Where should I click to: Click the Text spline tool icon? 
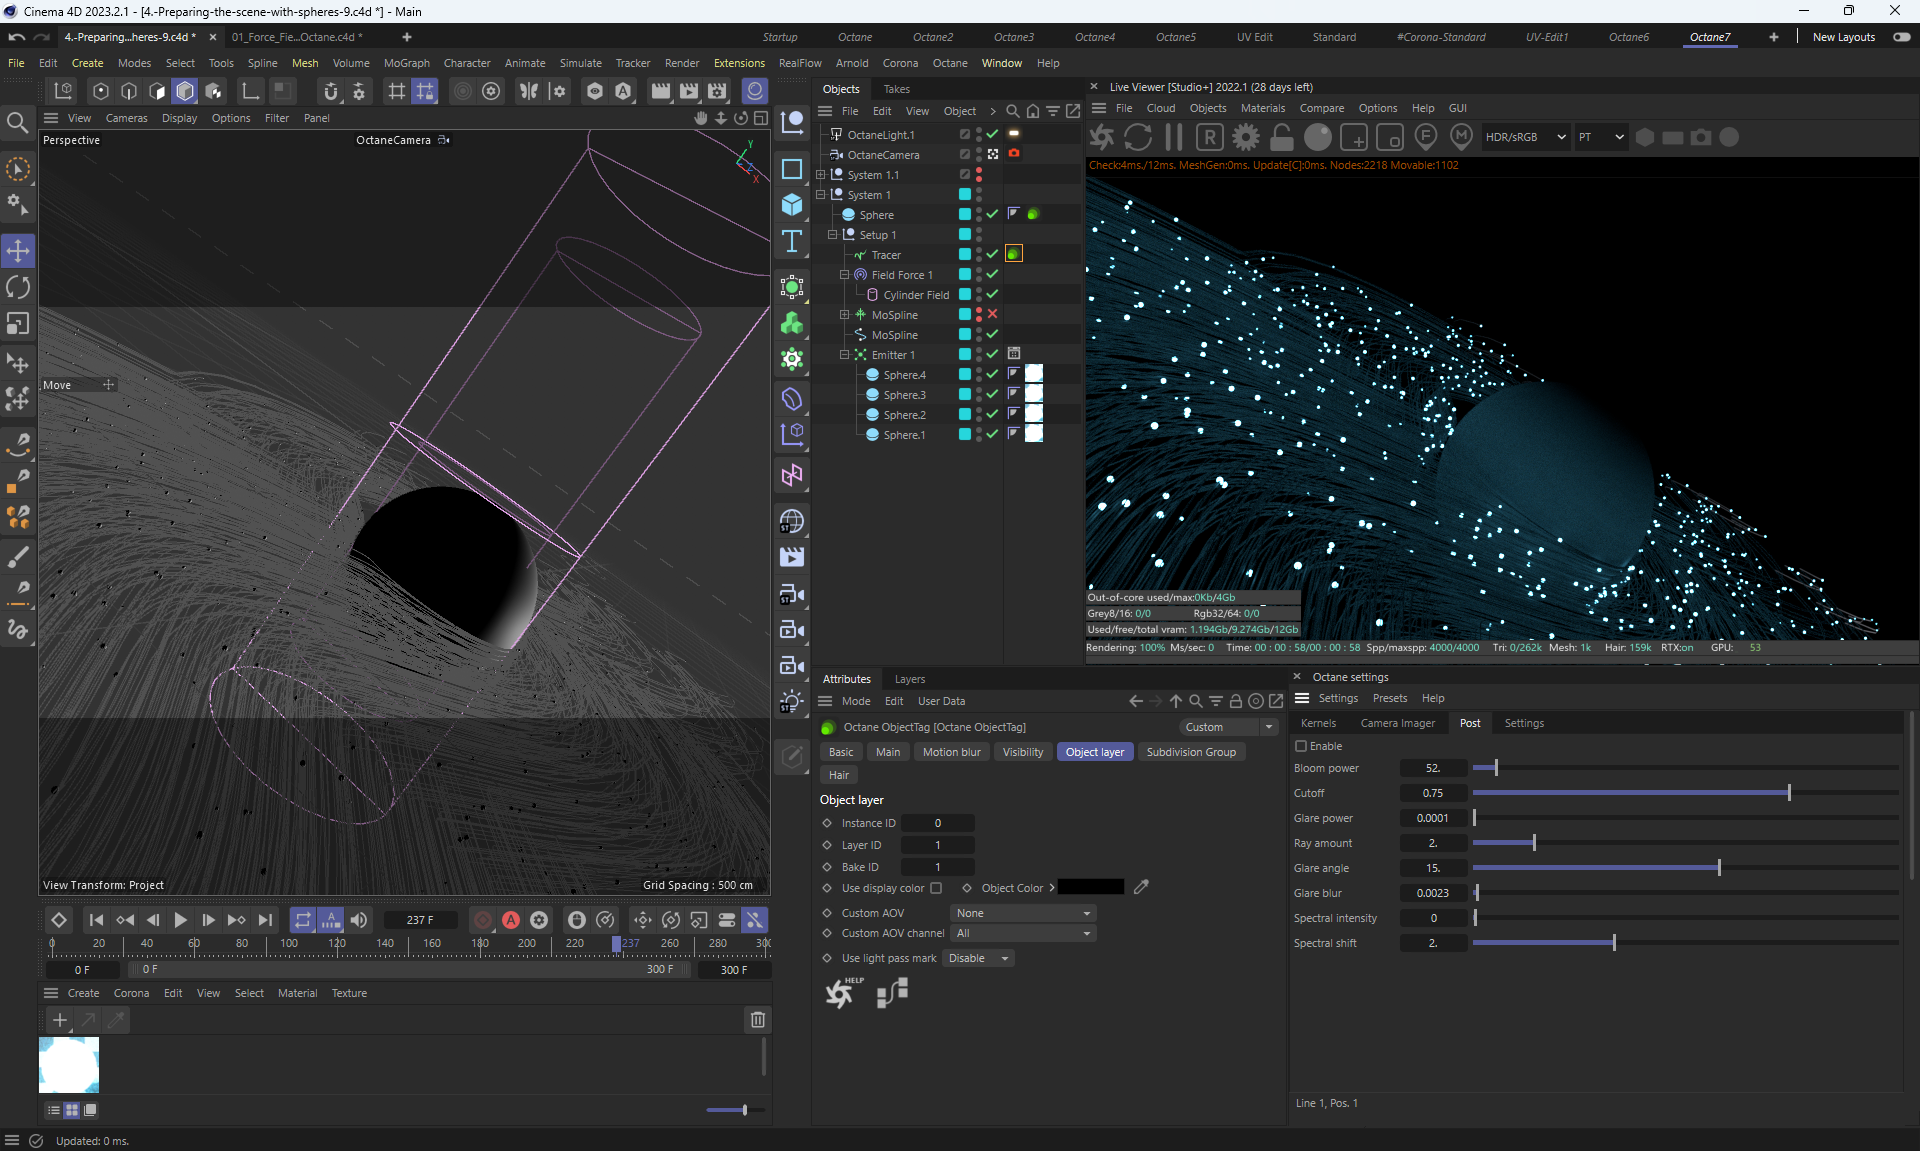click(x=792, y=241)
